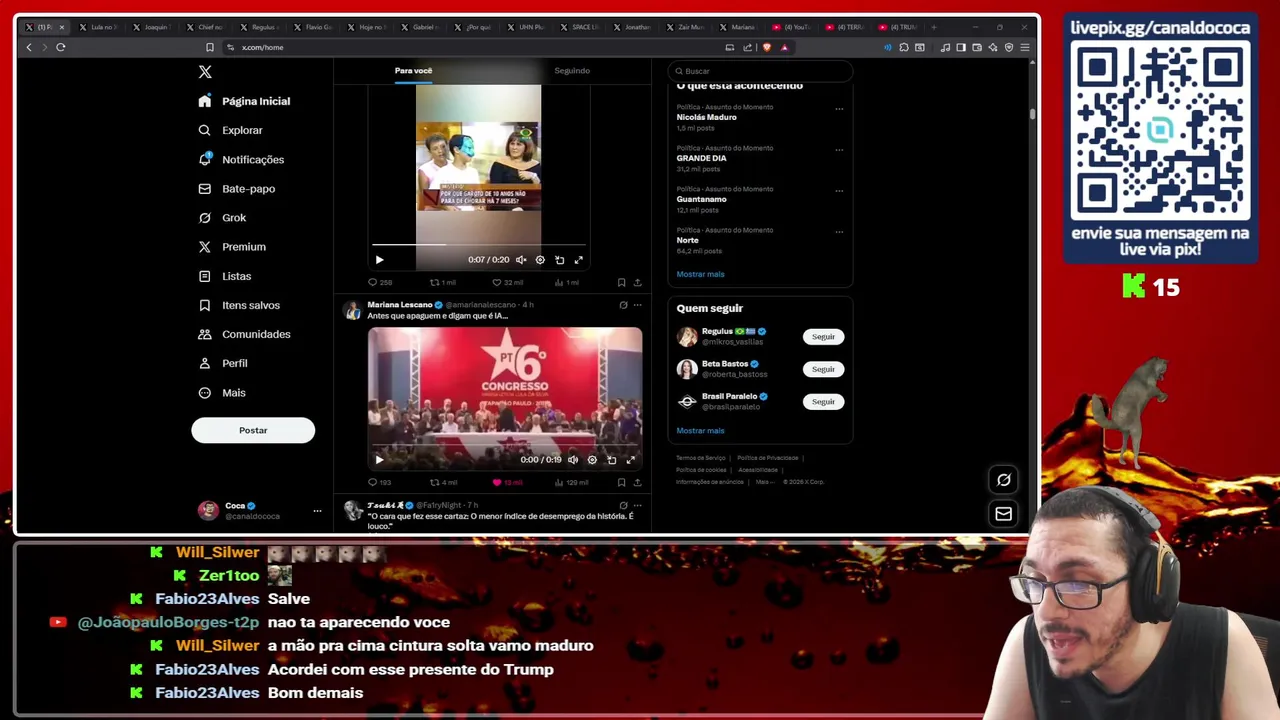Image resolution: width=1280 pixels, height=720 pixels.
Task: Play the first video at 0:07
Action: click(379, 260)
